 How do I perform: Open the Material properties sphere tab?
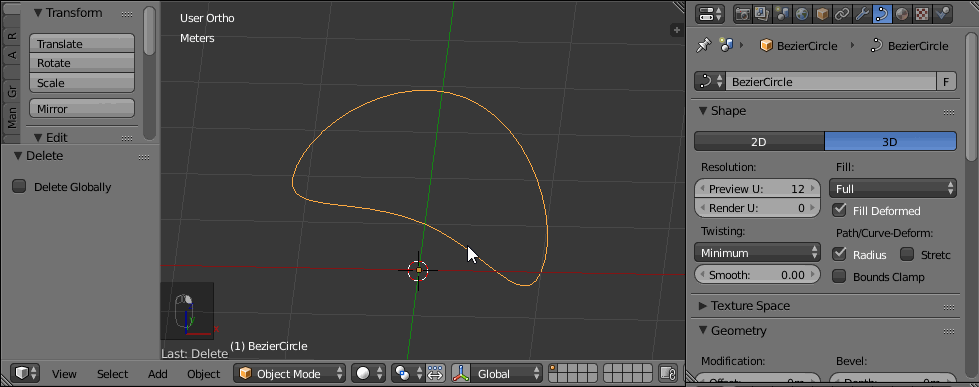[x=902, y=14]
